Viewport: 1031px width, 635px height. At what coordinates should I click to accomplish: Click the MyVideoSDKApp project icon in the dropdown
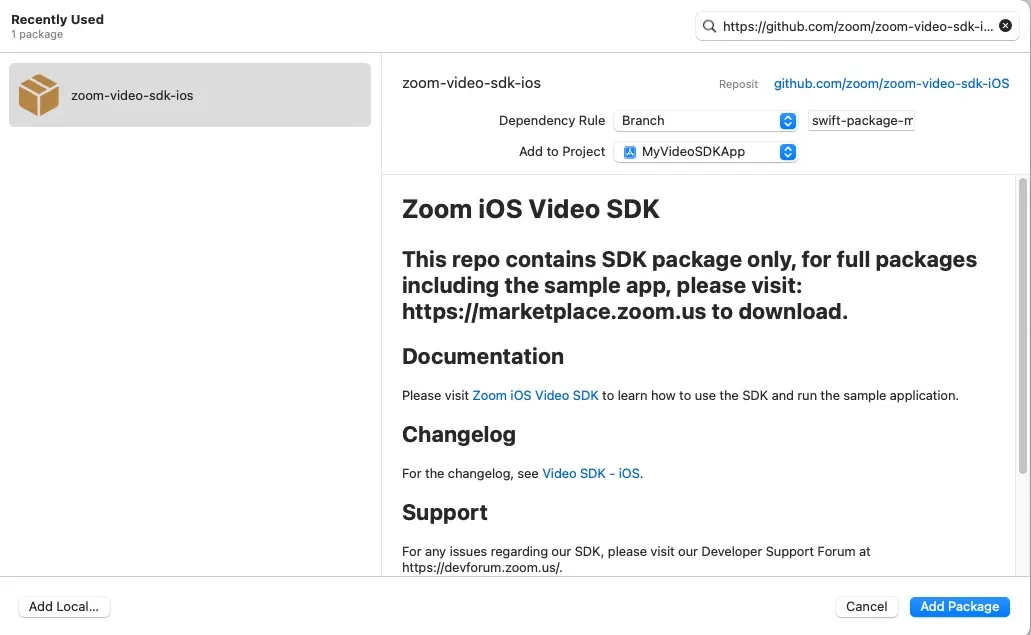pyautogui.click(x=630, y=152)
